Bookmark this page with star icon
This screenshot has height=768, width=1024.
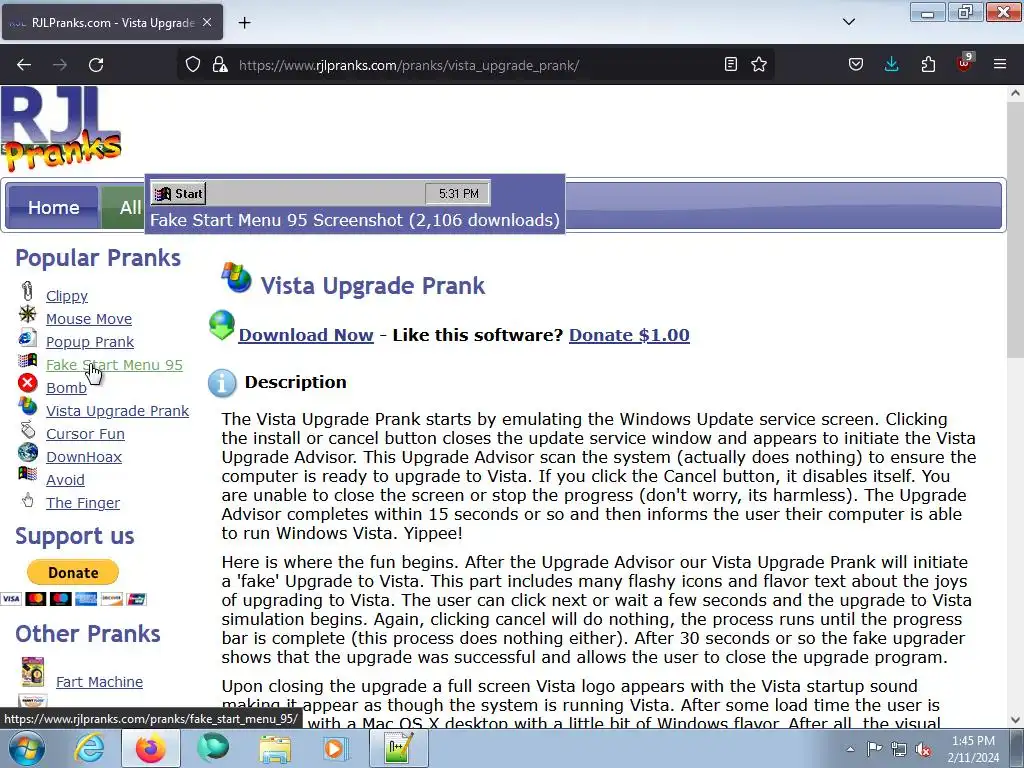759,65
